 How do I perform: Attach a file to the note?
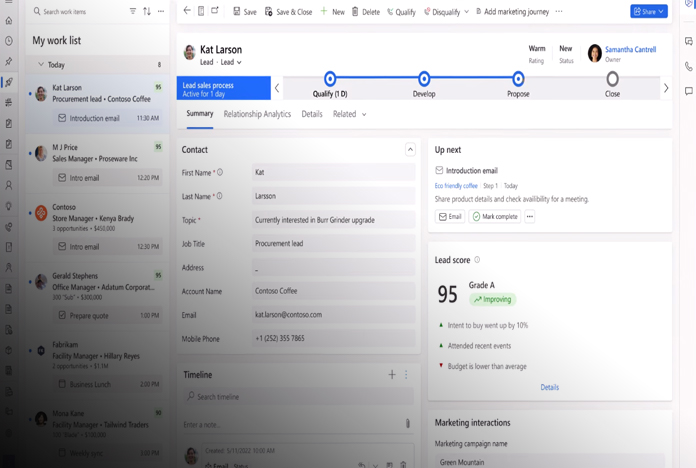pyautogui.click(x=408, y=424)
